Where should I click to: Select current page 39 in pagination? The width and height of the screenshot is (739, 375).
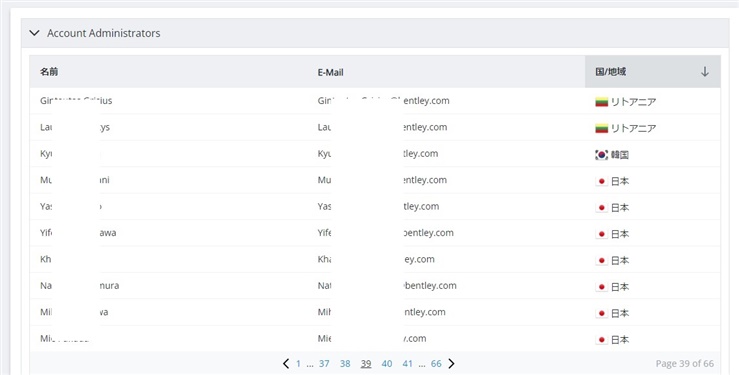point(366,364)
